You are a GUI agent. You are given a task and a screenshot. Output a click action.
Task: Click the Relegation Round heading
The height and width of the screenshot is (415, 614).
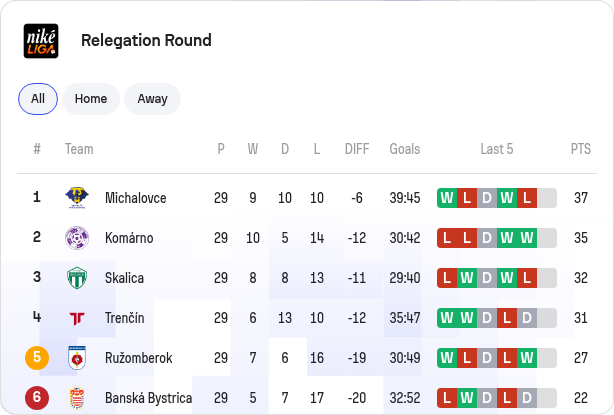[146, 40]
